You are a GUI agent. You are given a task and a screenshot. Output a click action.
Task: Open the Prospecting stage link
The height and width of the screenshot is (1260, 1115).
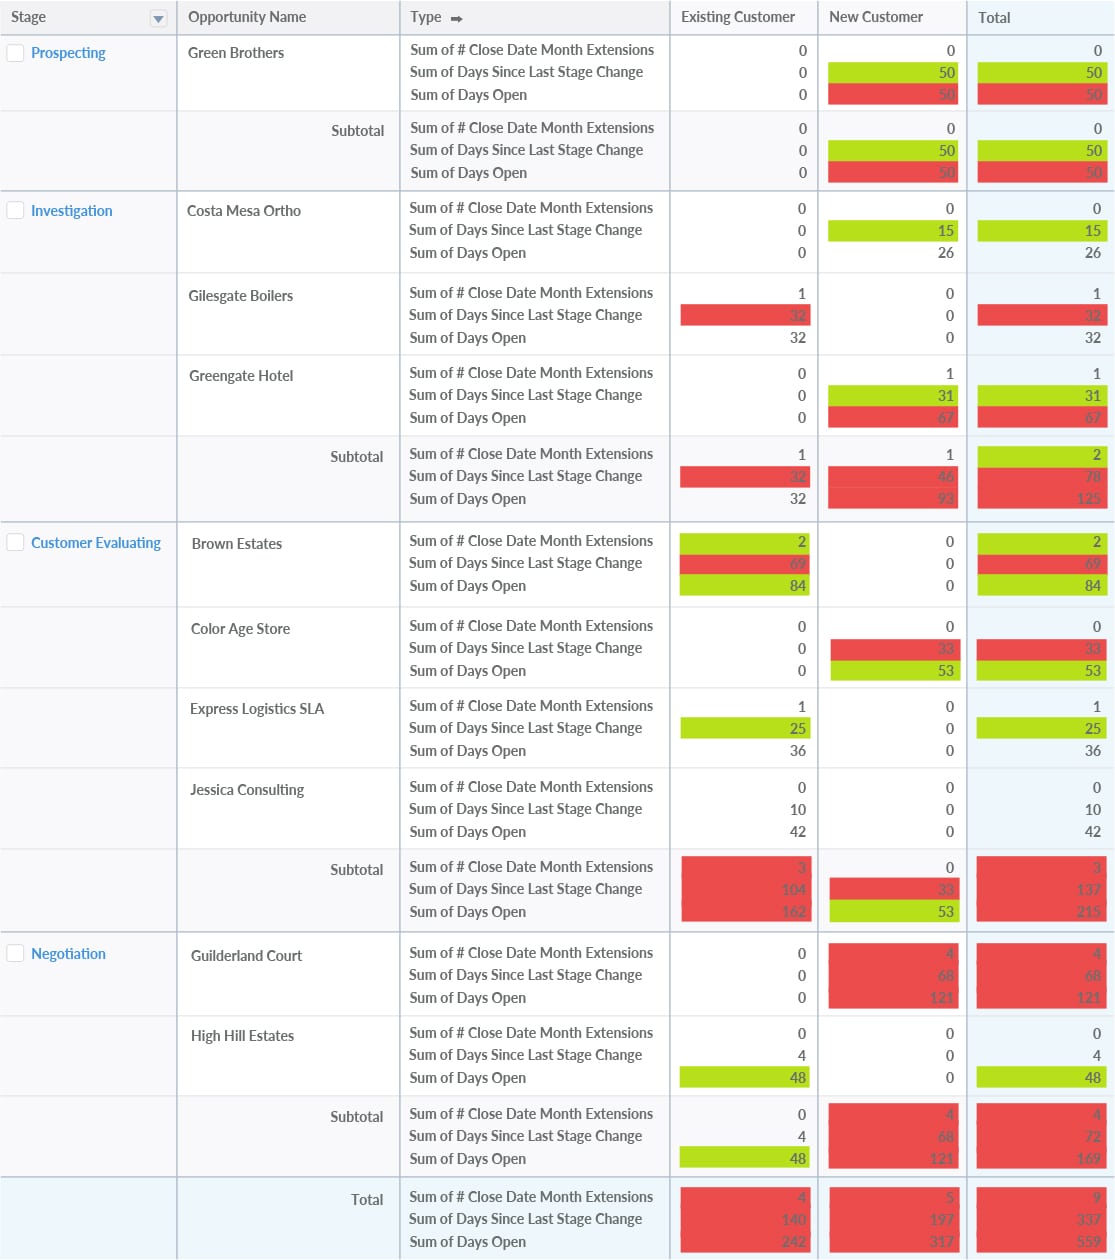[68, 53]
